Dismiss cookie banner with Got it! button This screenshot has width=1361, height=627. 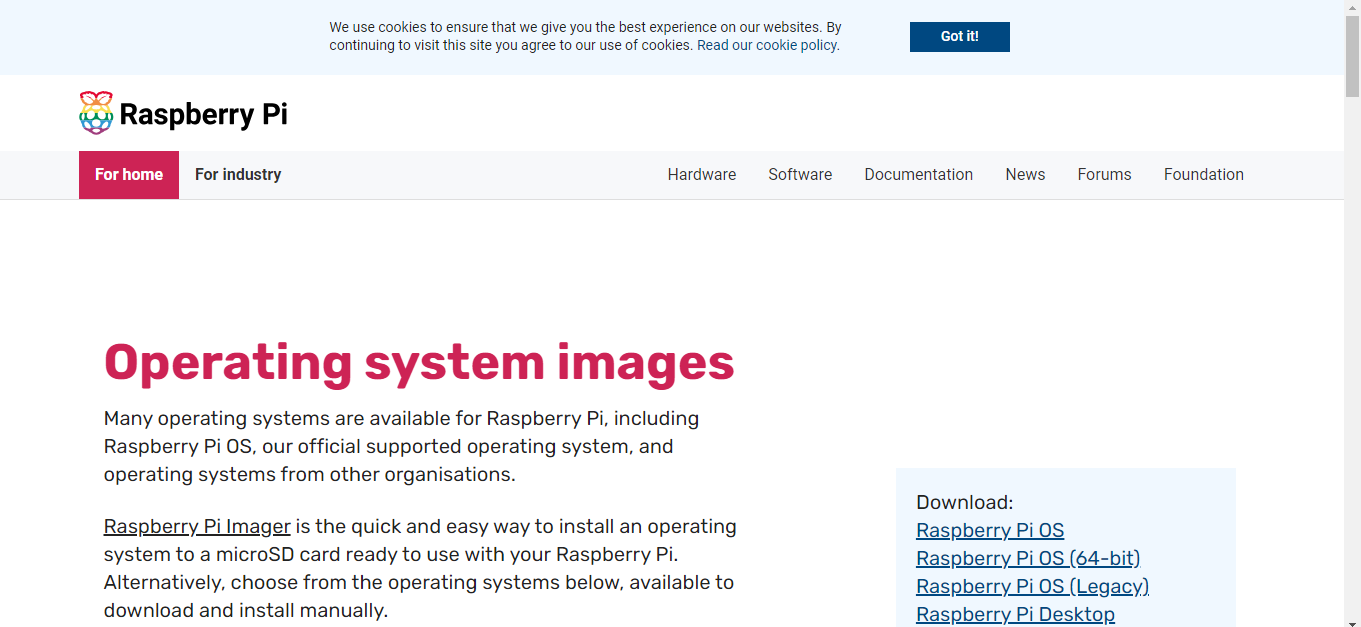tap(959, 37)
